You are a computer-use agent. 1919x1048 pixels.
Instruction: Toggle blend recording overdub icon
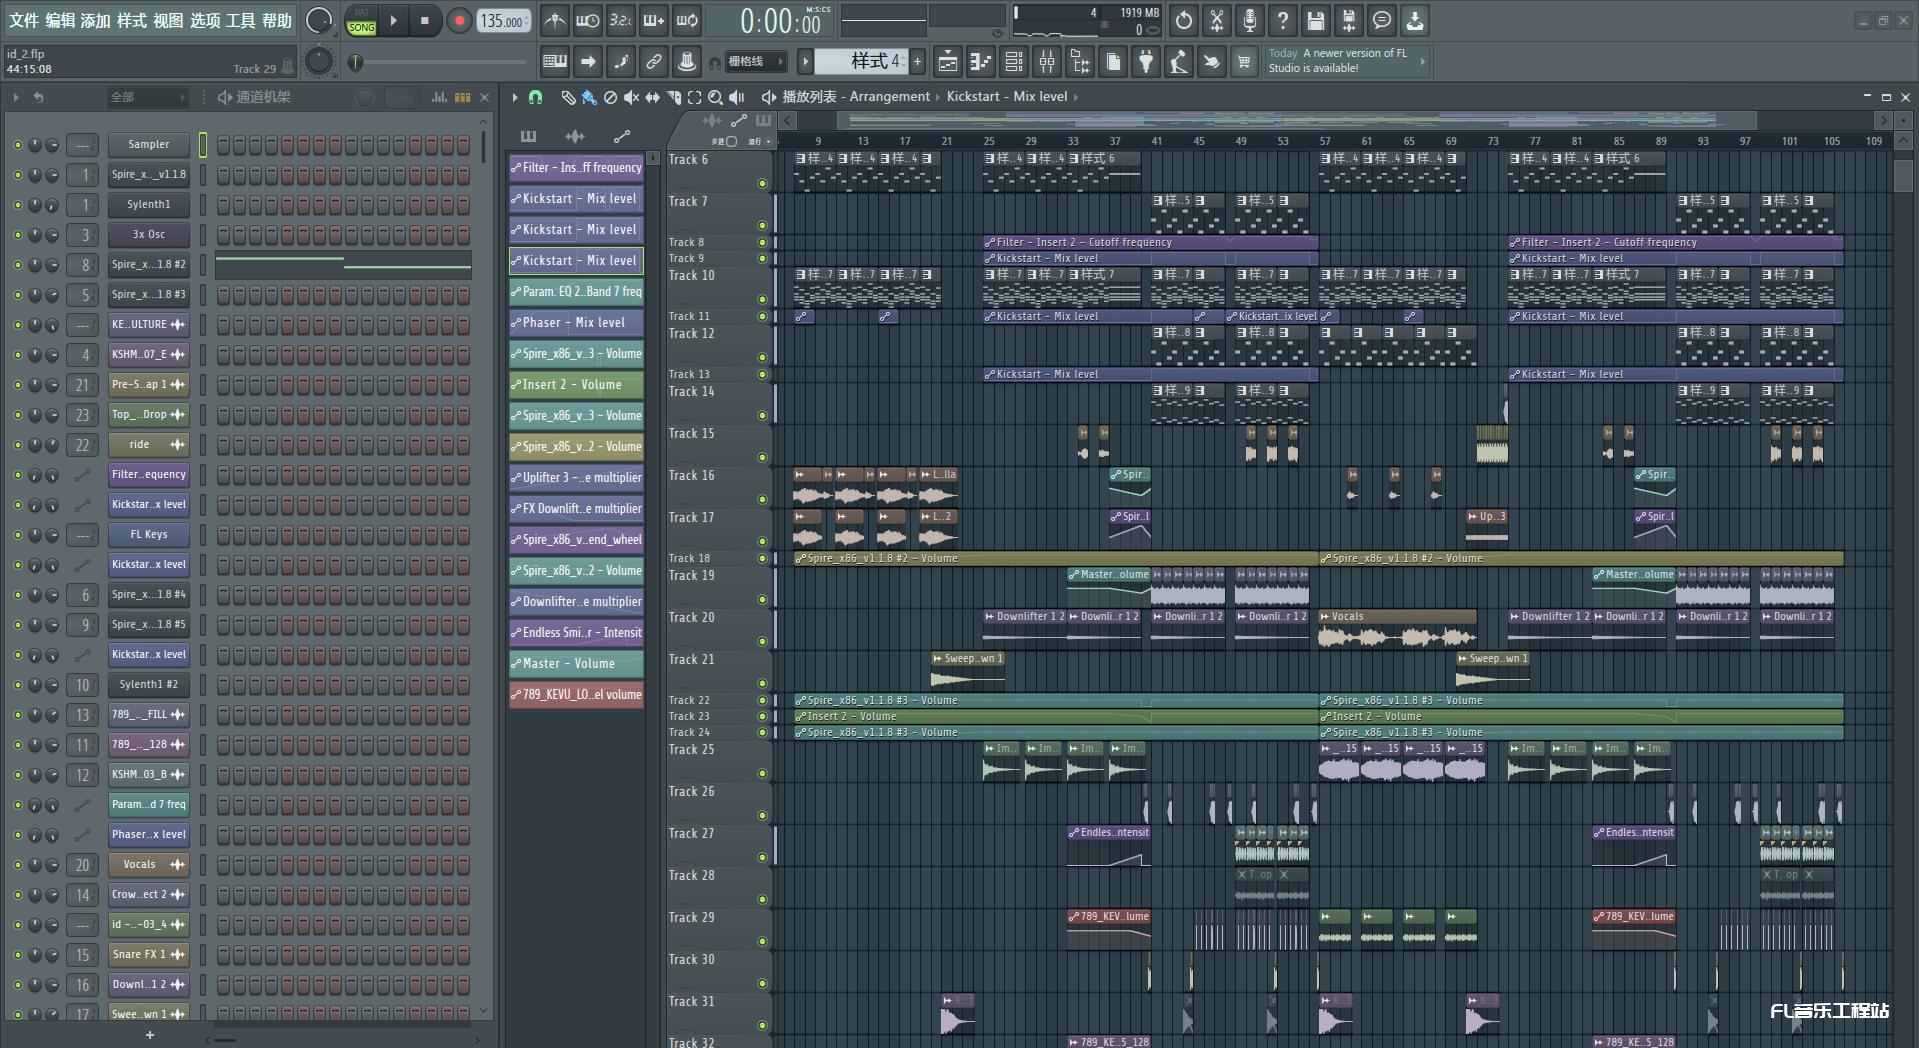click(x=654, y=20)
